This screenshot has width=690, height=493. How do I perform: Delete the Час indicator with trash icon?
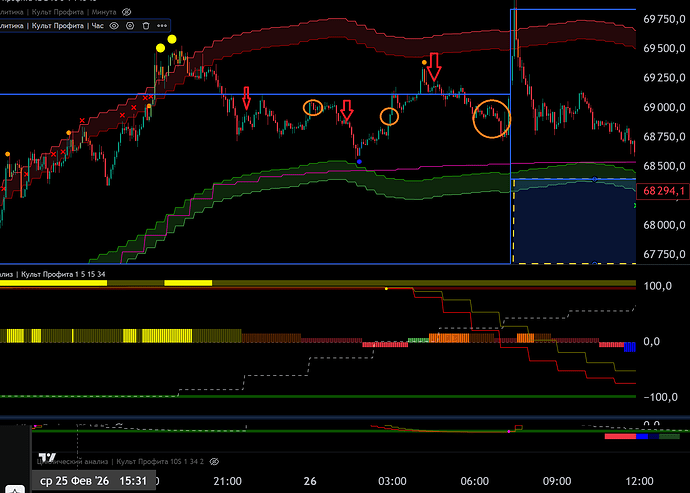click(x=146, y=24)
